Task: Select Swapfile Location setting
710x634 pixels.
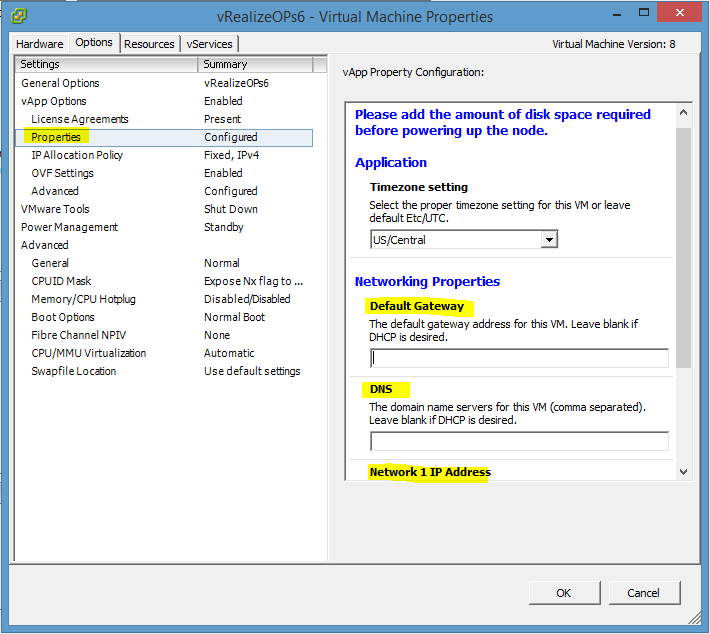Action: (x=164, y=371)
